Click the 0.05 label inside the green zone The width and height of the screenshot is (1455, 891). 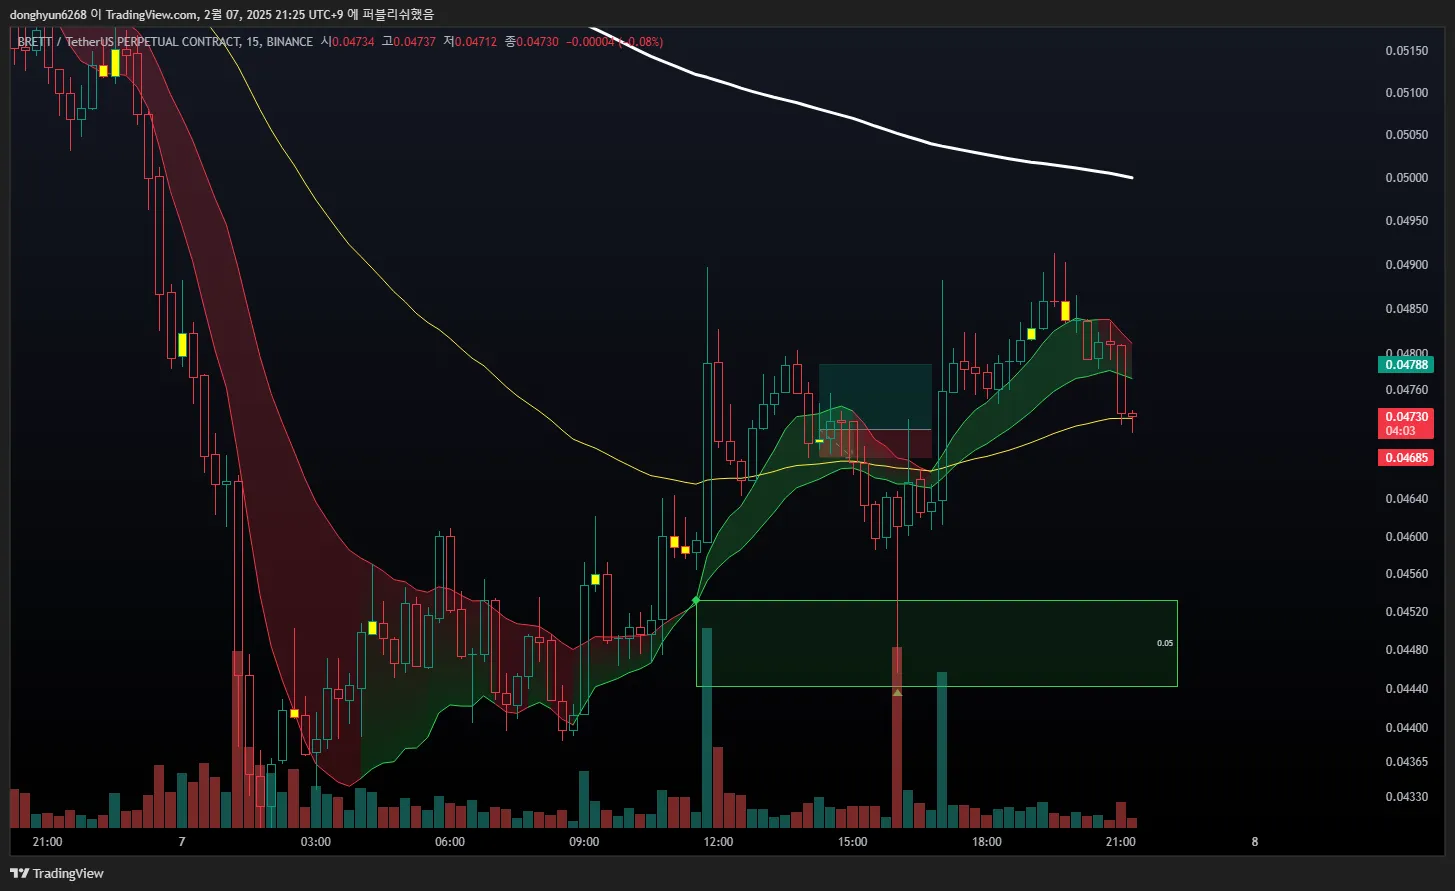pyautogui.click(x=1165, y=643)
